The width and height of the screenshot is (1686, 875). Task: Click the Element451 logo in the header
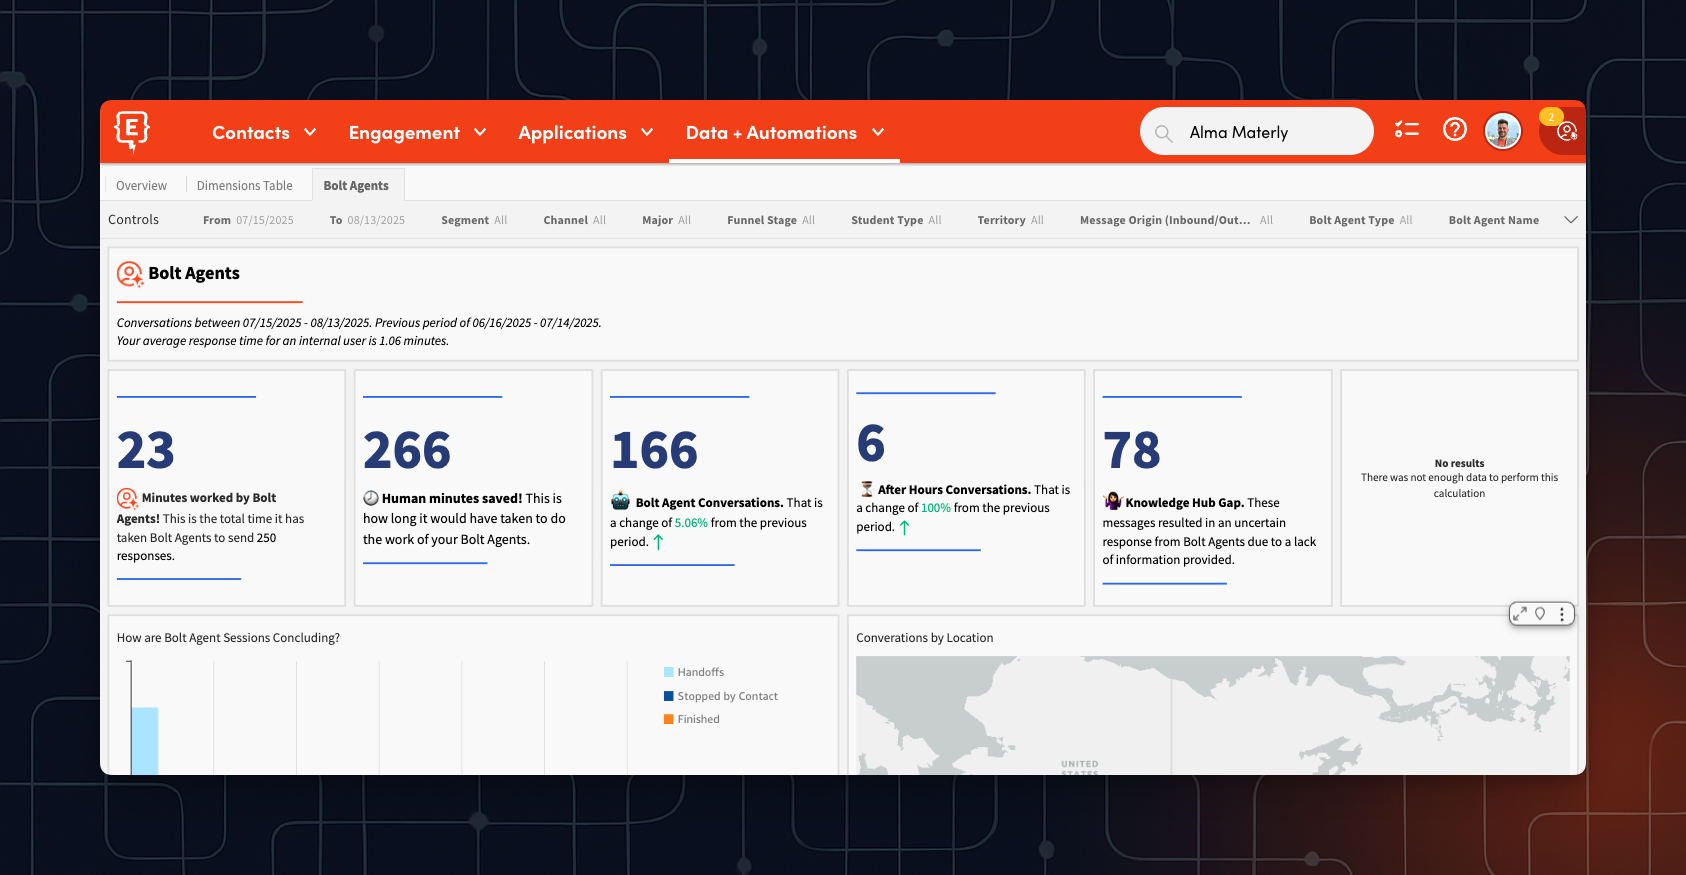click(x=132, y=131)
